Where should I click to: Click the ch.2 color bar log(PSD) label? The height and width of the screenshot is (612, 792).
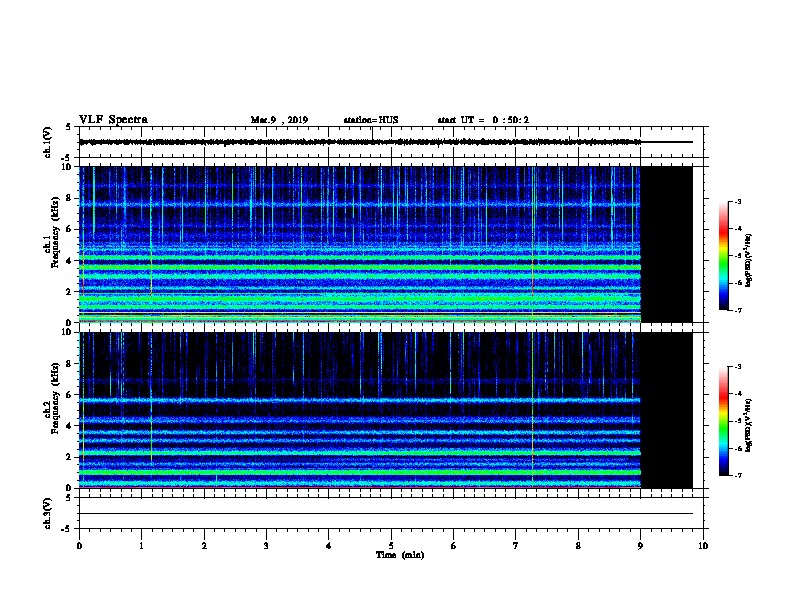click(x=749, y=425)
